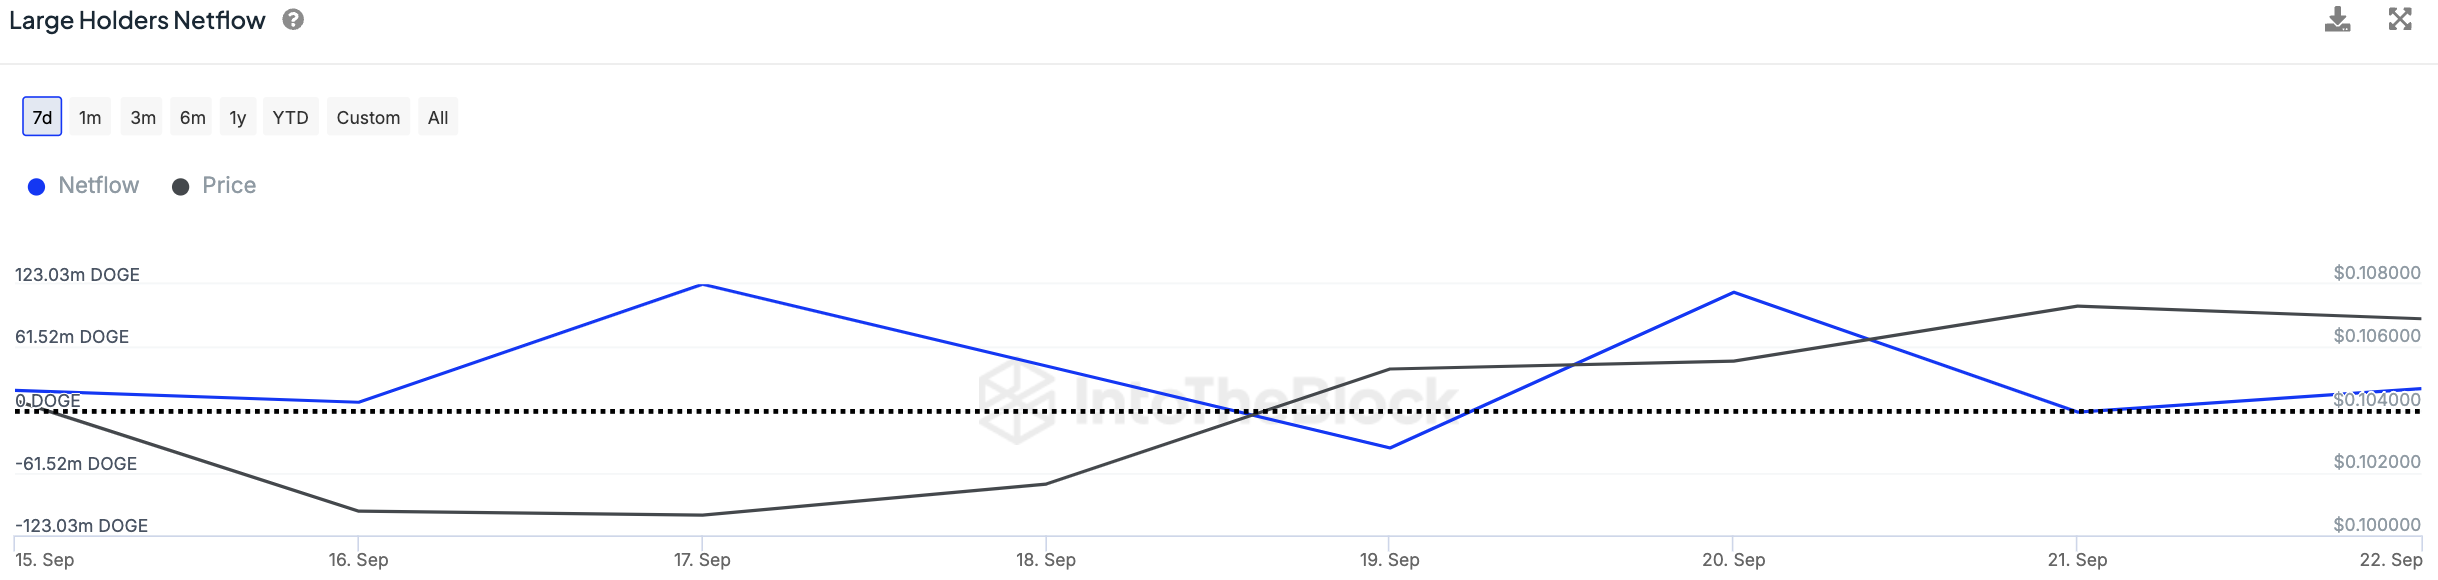2438x580 pixels.
Task: Toggle the Price series legend
Action: pyautogui.click(x=228, y=186)
